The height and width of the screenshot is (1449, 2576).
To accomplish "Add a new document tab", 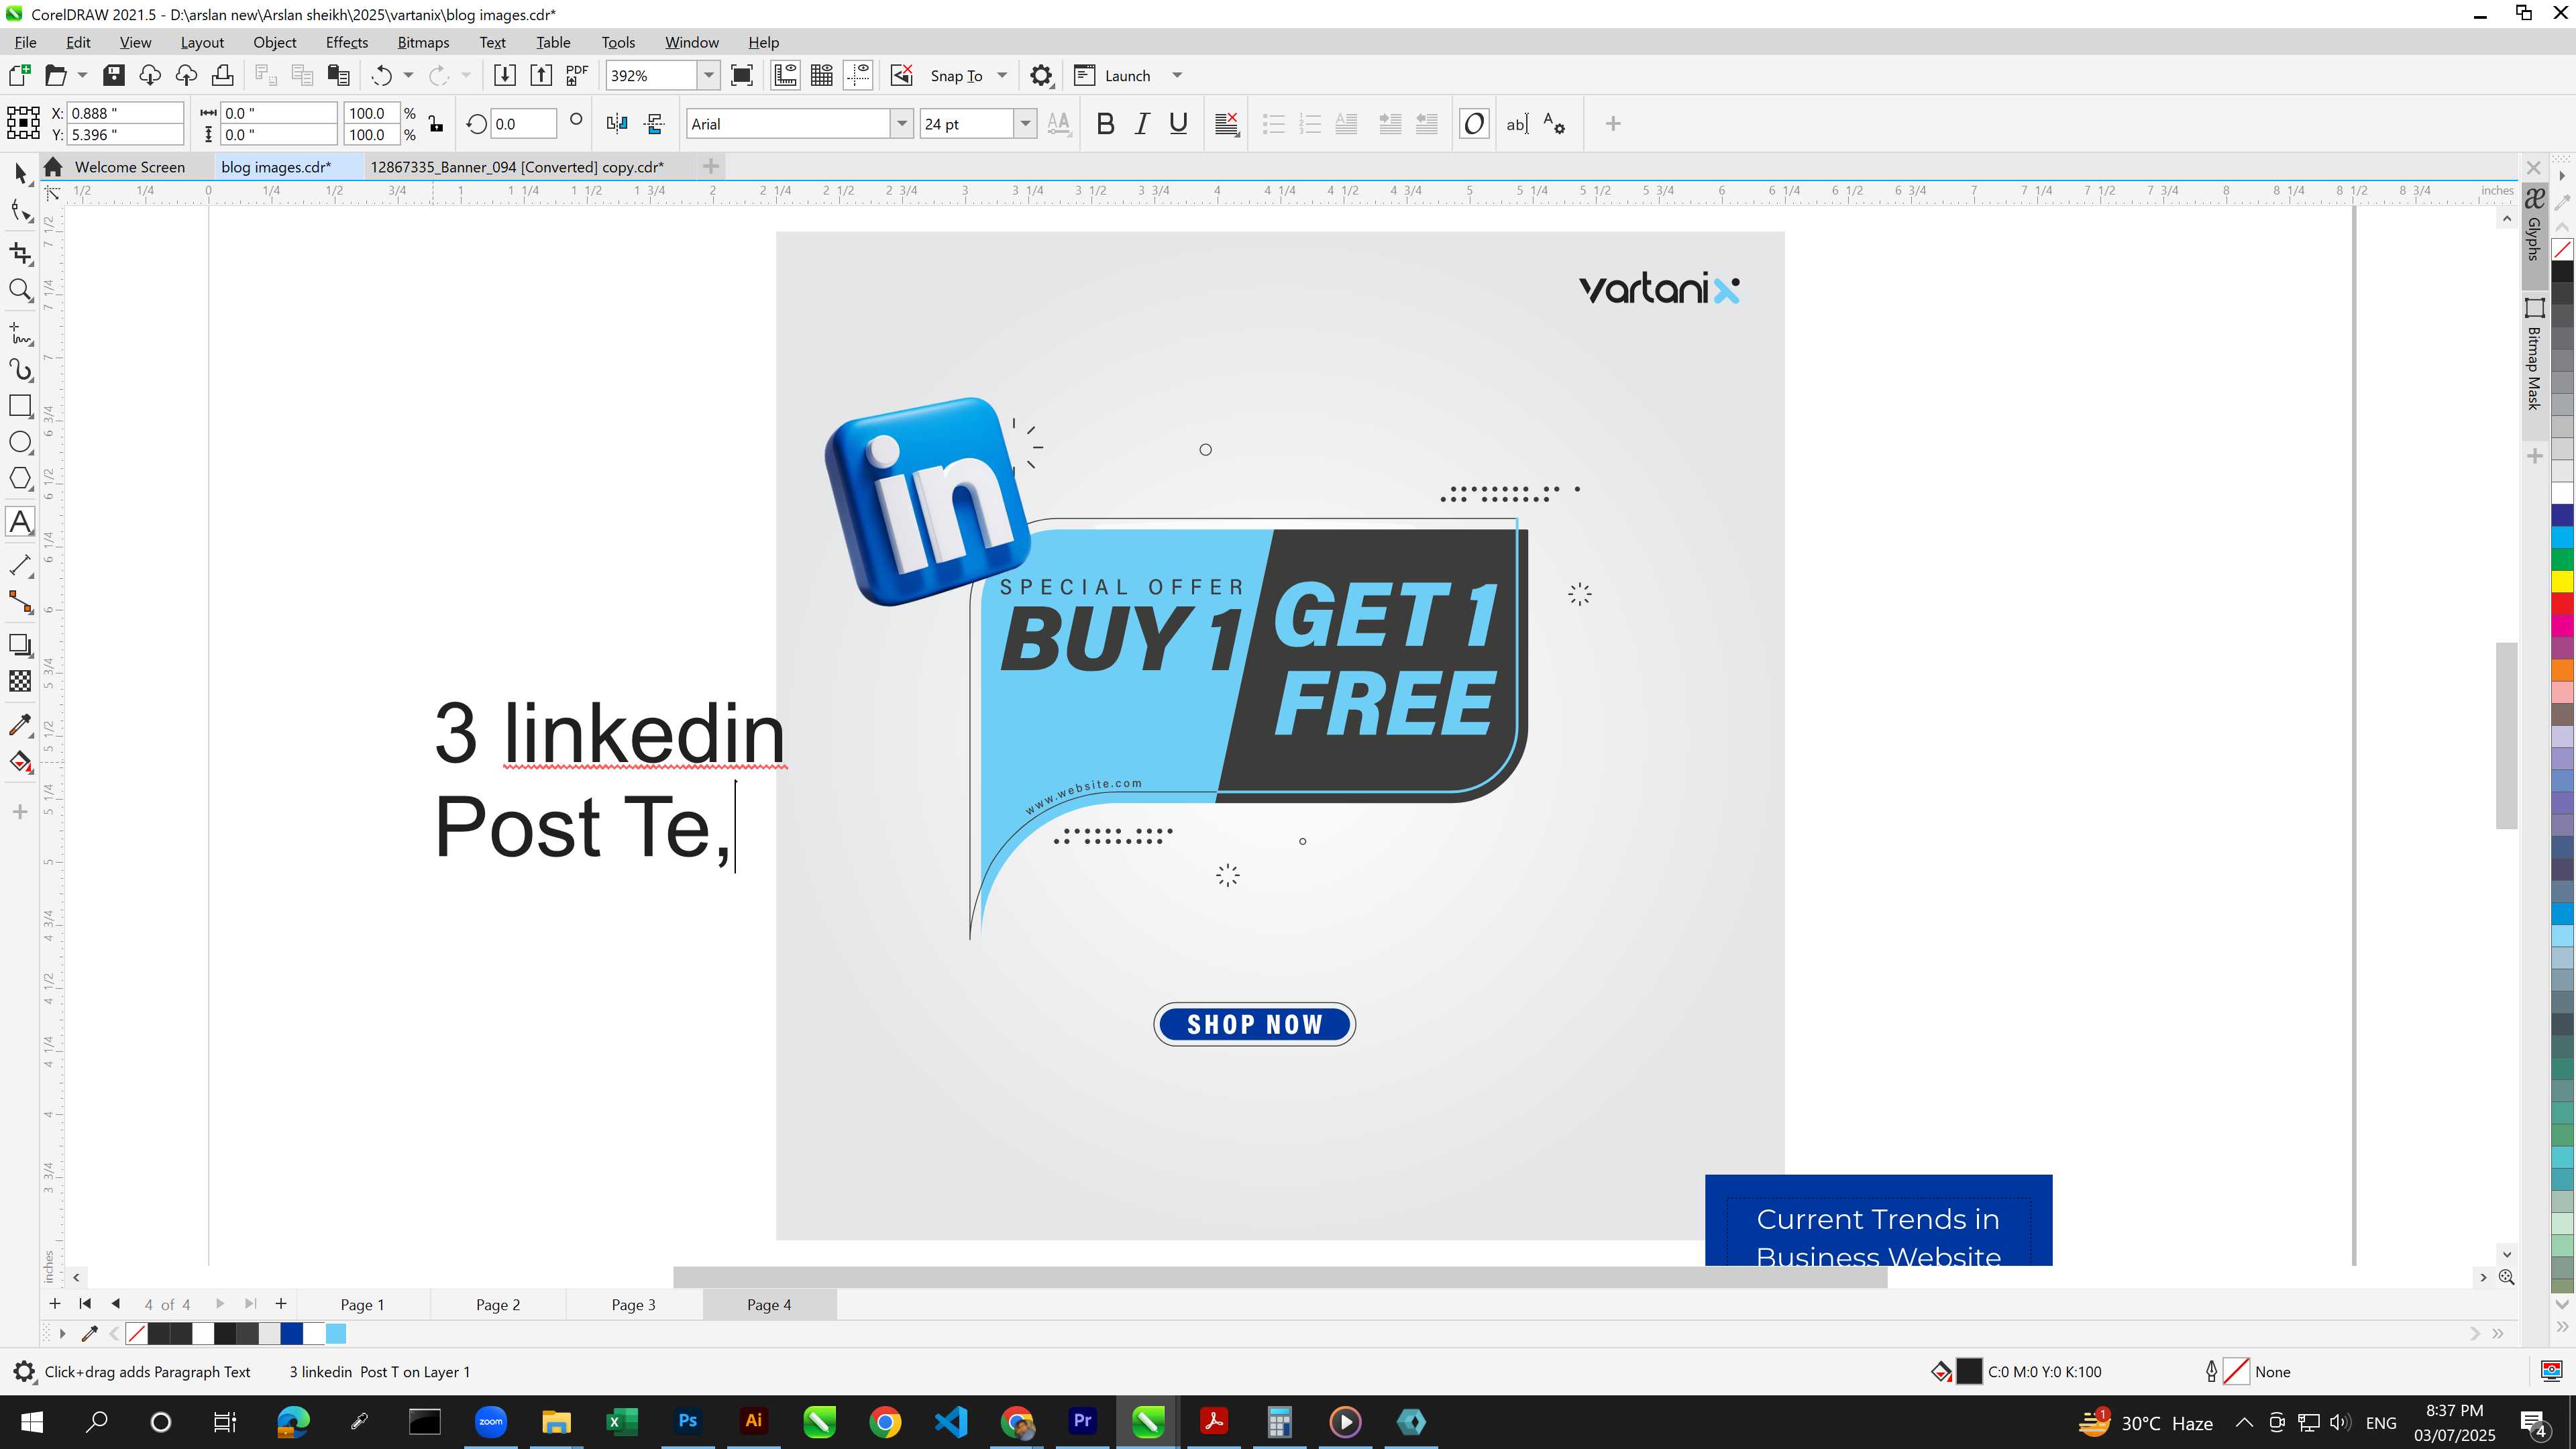I will coord(711,166).
